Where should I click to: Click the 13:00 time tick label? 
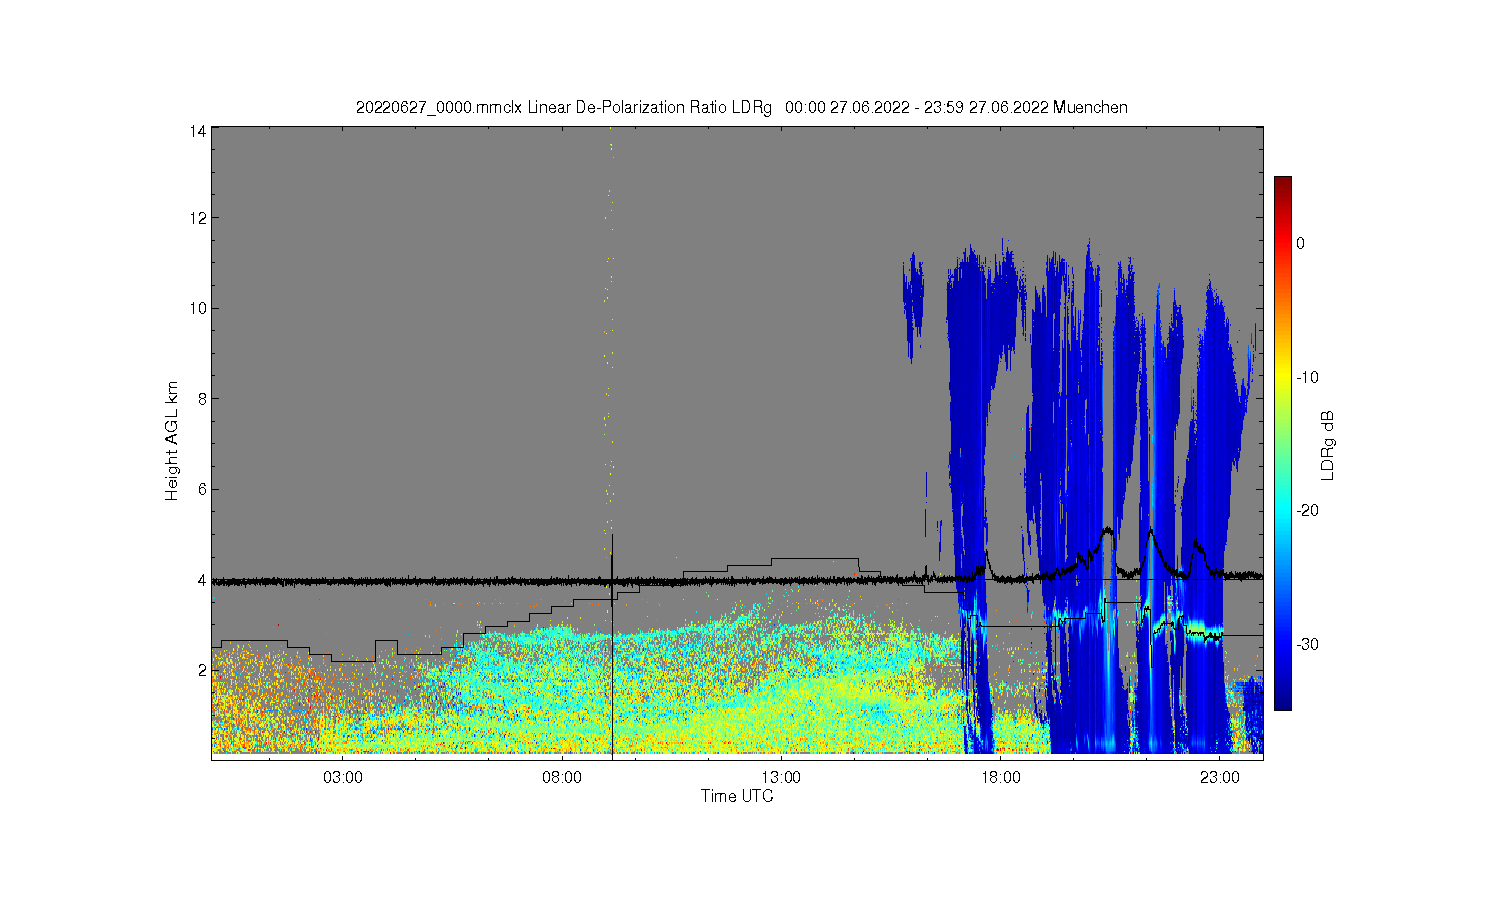pos(781,777)
